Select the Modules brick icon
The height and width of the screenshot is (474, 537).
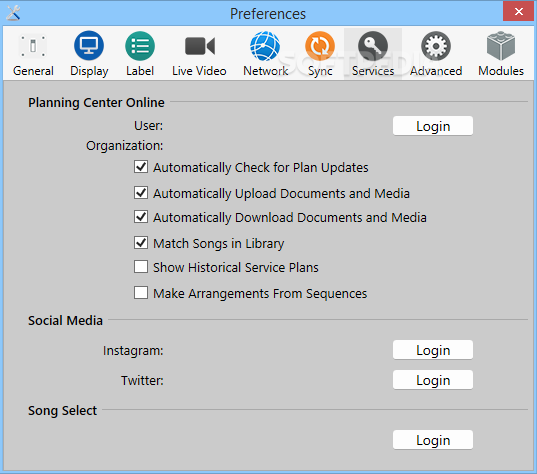coord(501,46)
